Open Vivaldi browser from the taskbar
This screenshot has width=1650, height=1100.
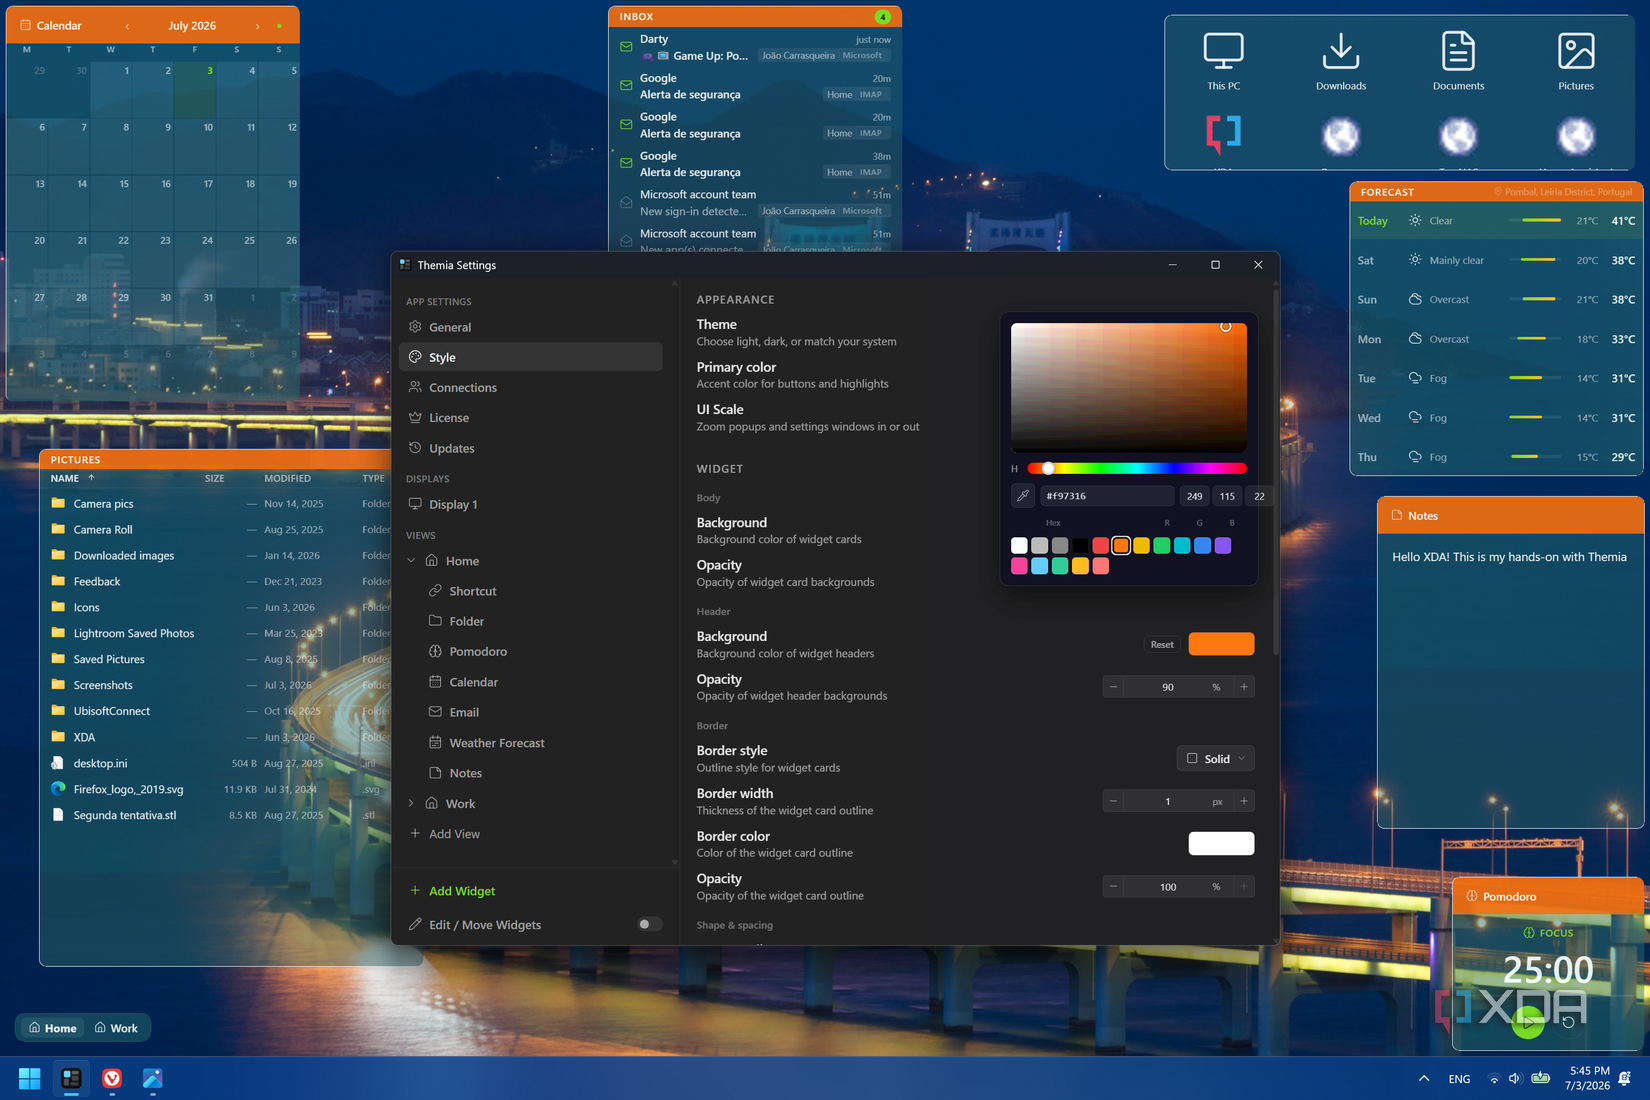point(112,1078)
